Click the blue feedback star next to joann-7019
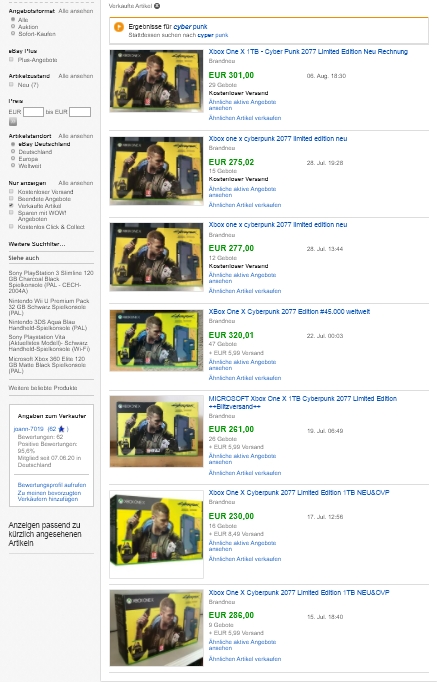This screenshot has height=682, width=437. pos(61,429)
